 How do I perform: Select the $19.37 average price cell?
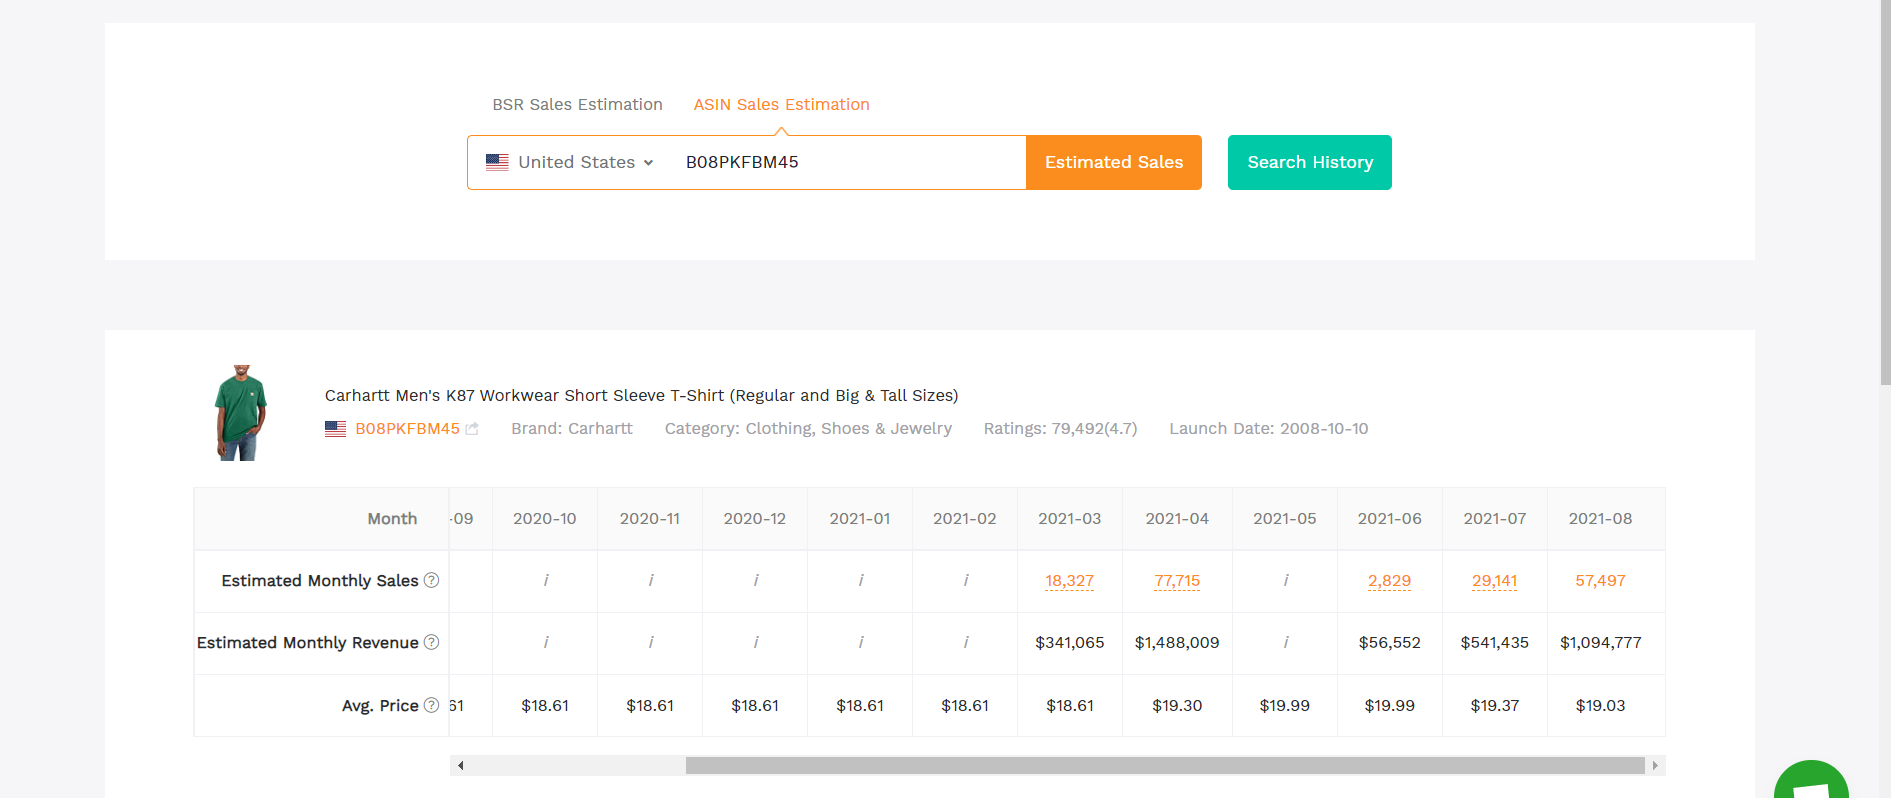(x=1494, y=705)
